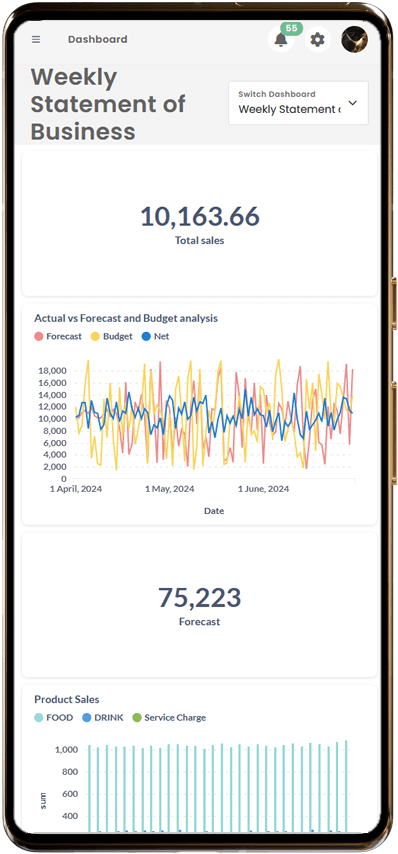Click the Weekly Statement of Business heading
Screen dimensions: 398x854
108,104
